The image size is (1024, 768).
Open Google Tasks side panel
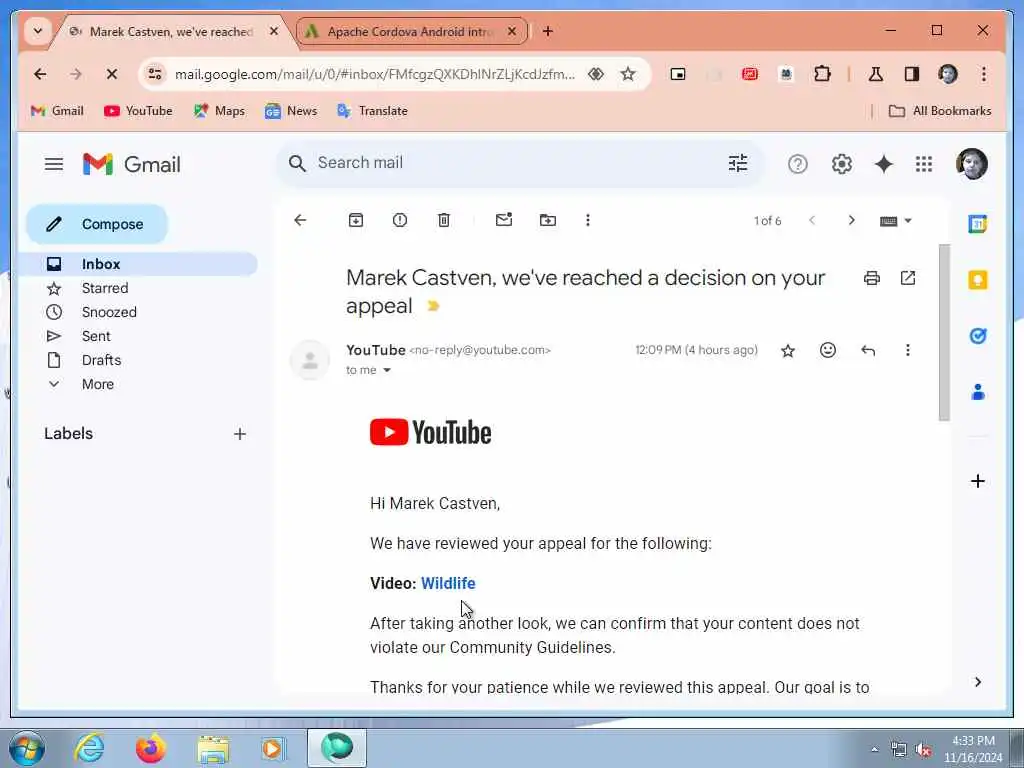977,336
